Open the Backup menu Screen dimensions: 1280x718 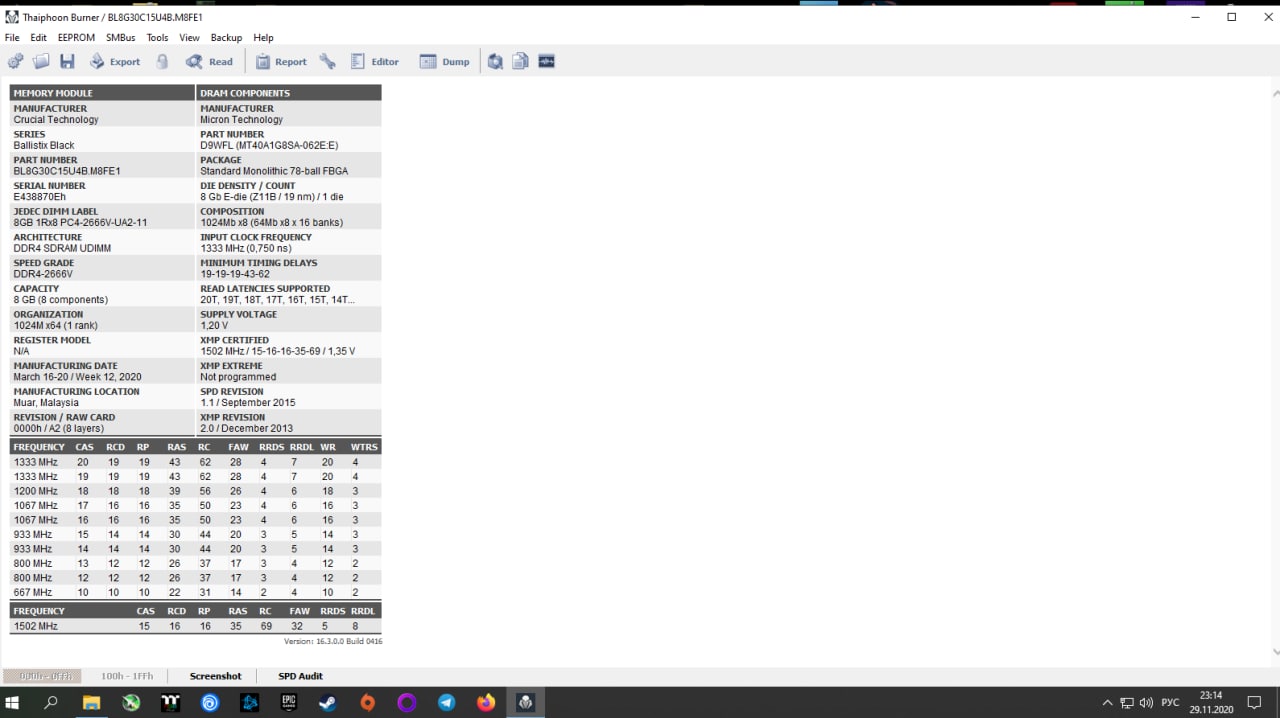click(x=226, y=38)
